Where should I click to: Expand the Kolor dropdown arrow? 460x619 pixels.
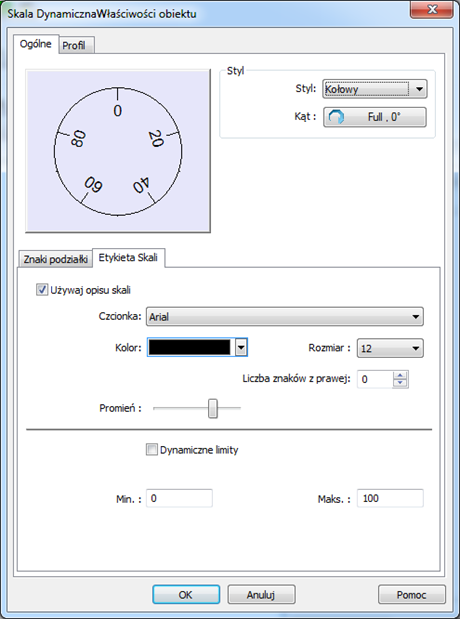click(x=241, y=348)
